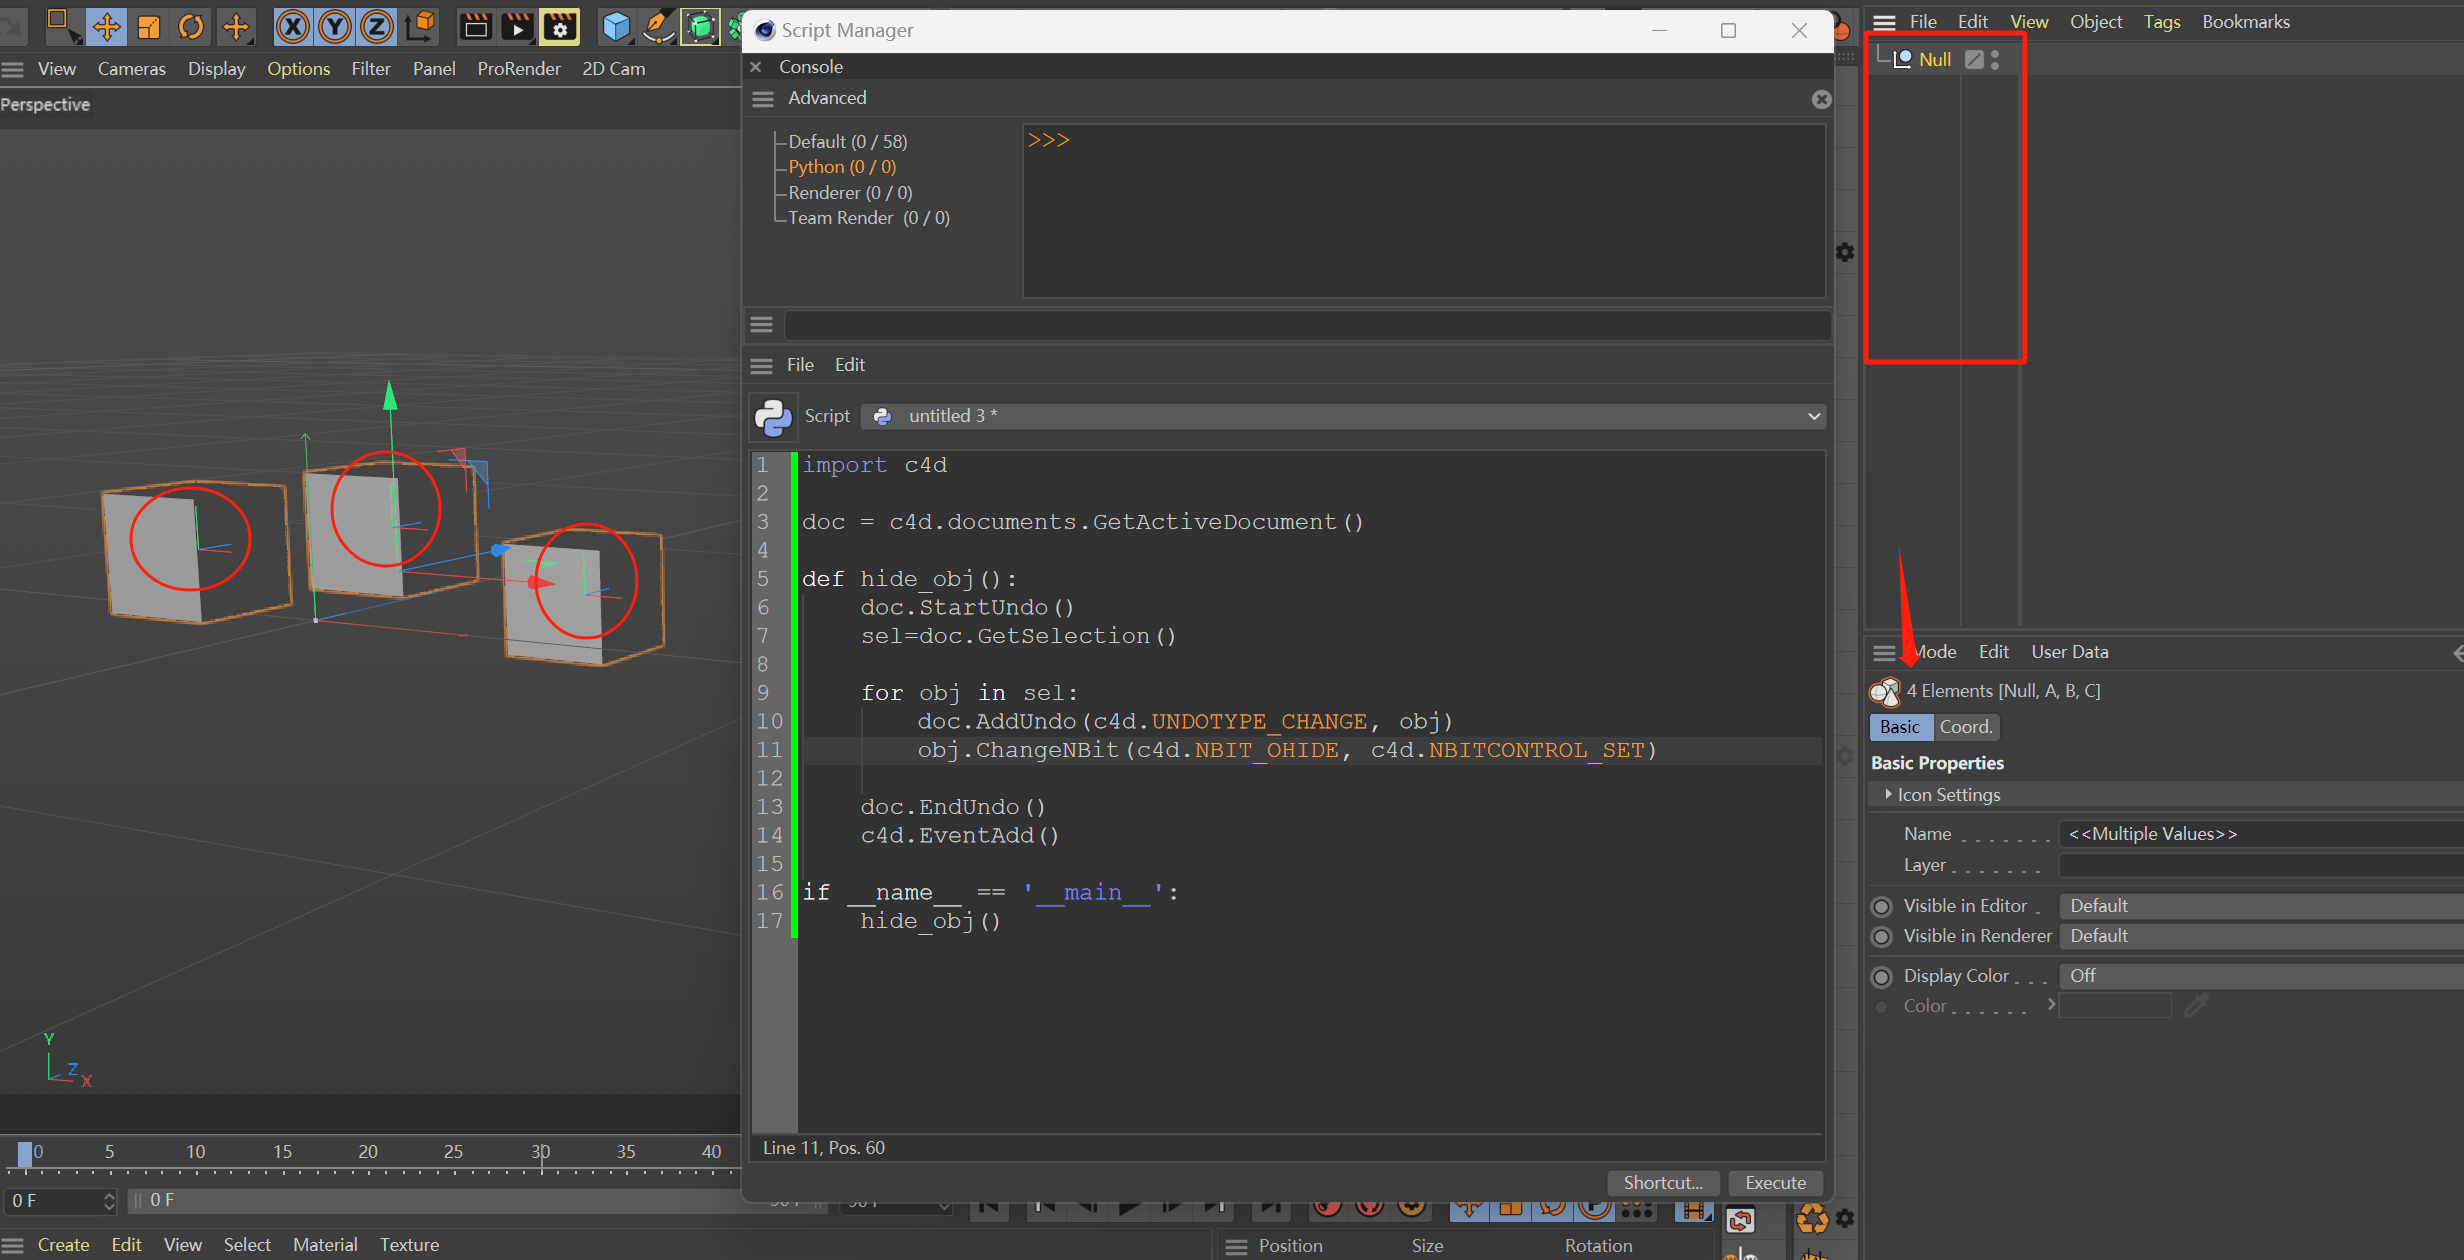Click Render to Picture Viewer icon
Viewport: 2464px width, 1260px height.
pyautogui.click(x=517, y=26)
